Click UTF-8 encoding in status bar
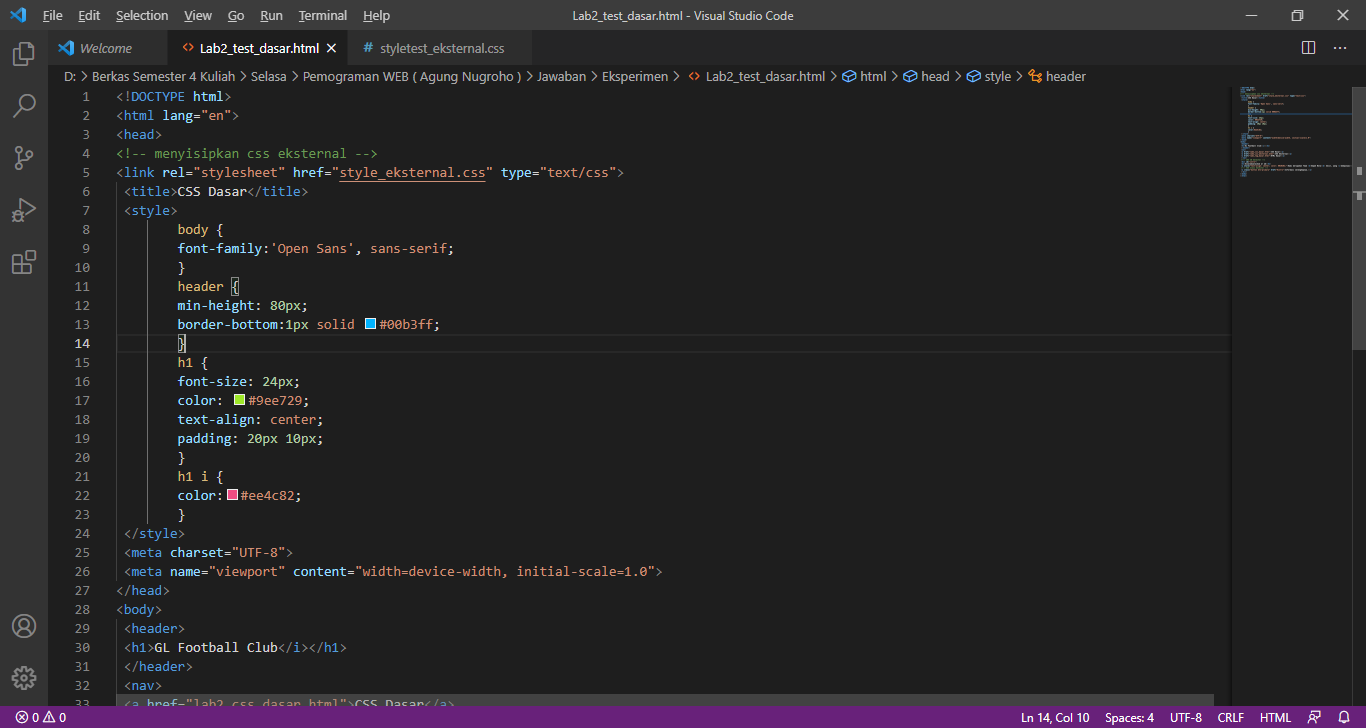 1185,717
